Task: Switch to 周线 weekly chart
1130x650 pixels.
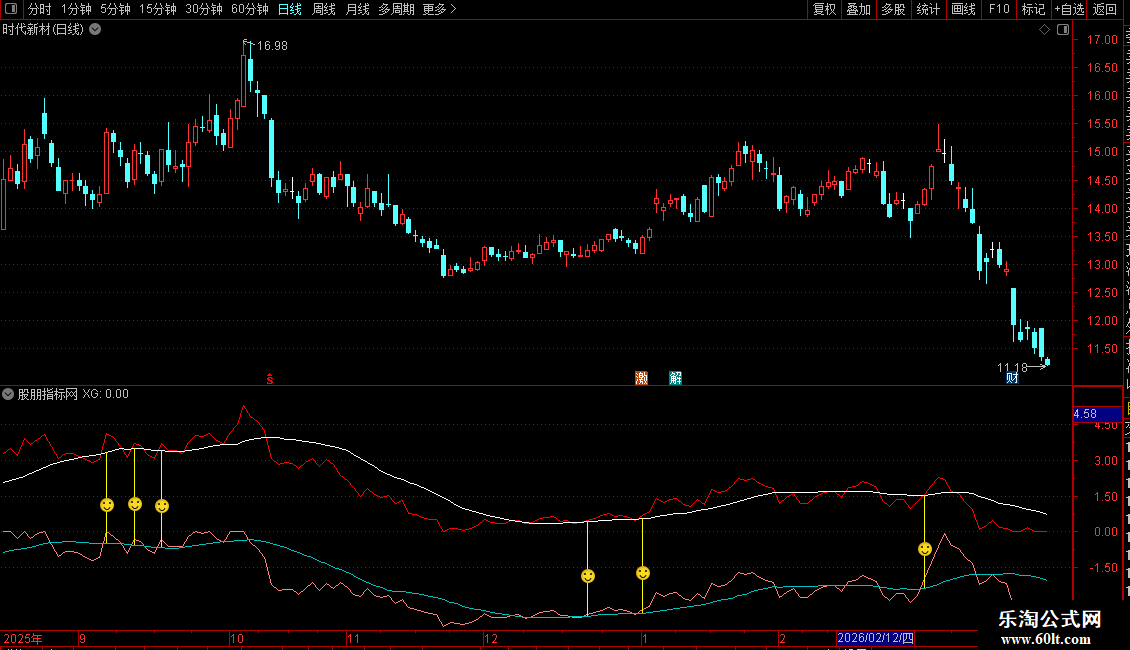Action: pyautogui.click(x=324, y=9)
